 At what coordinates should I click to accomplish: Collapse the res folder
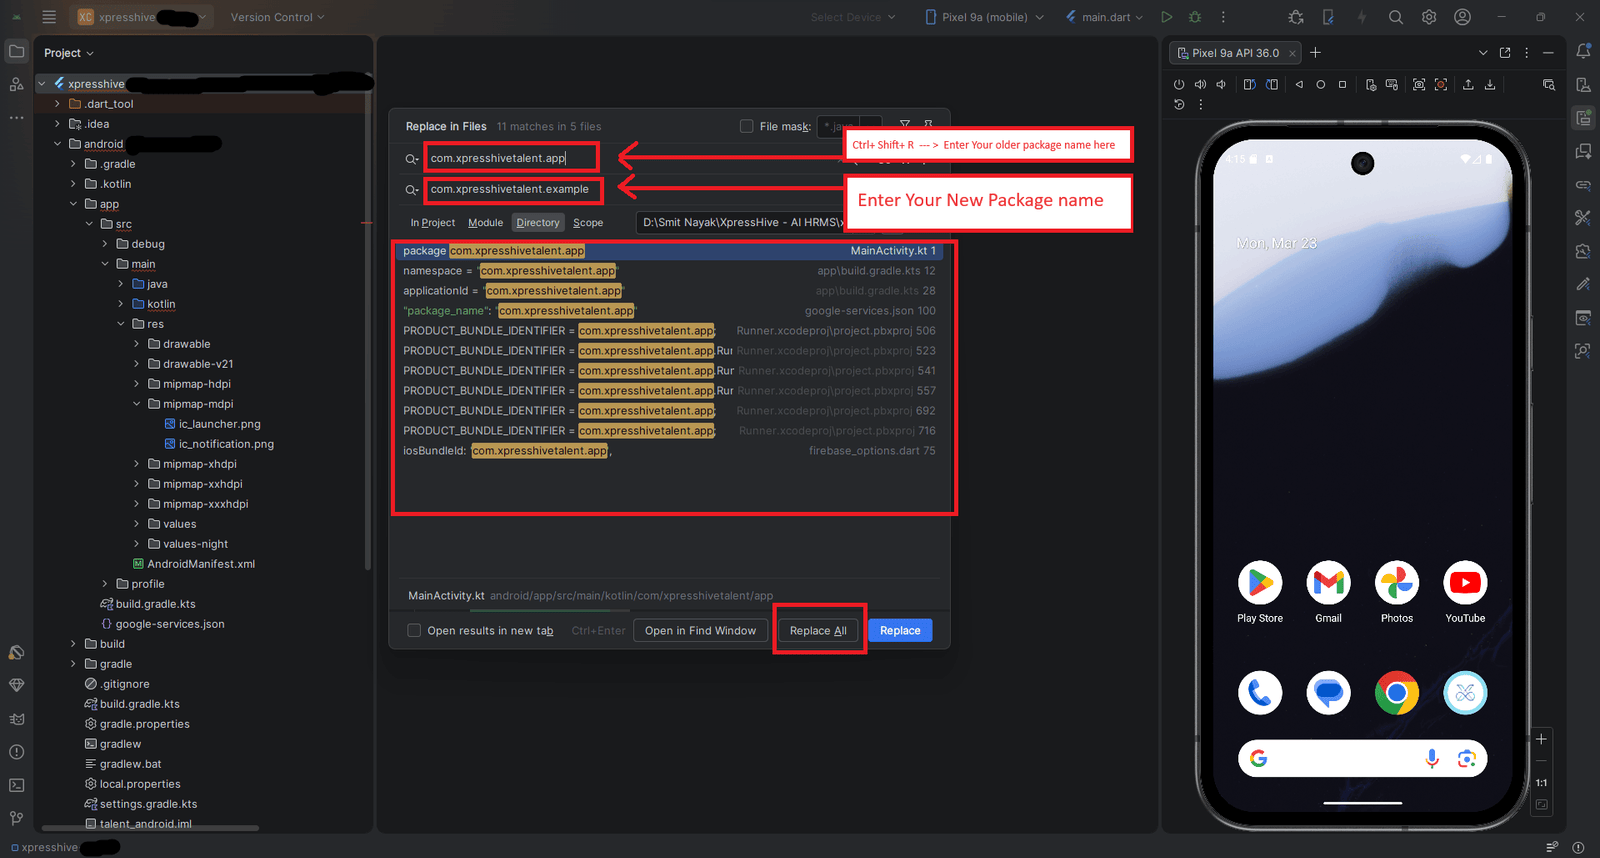pos(121,324)
